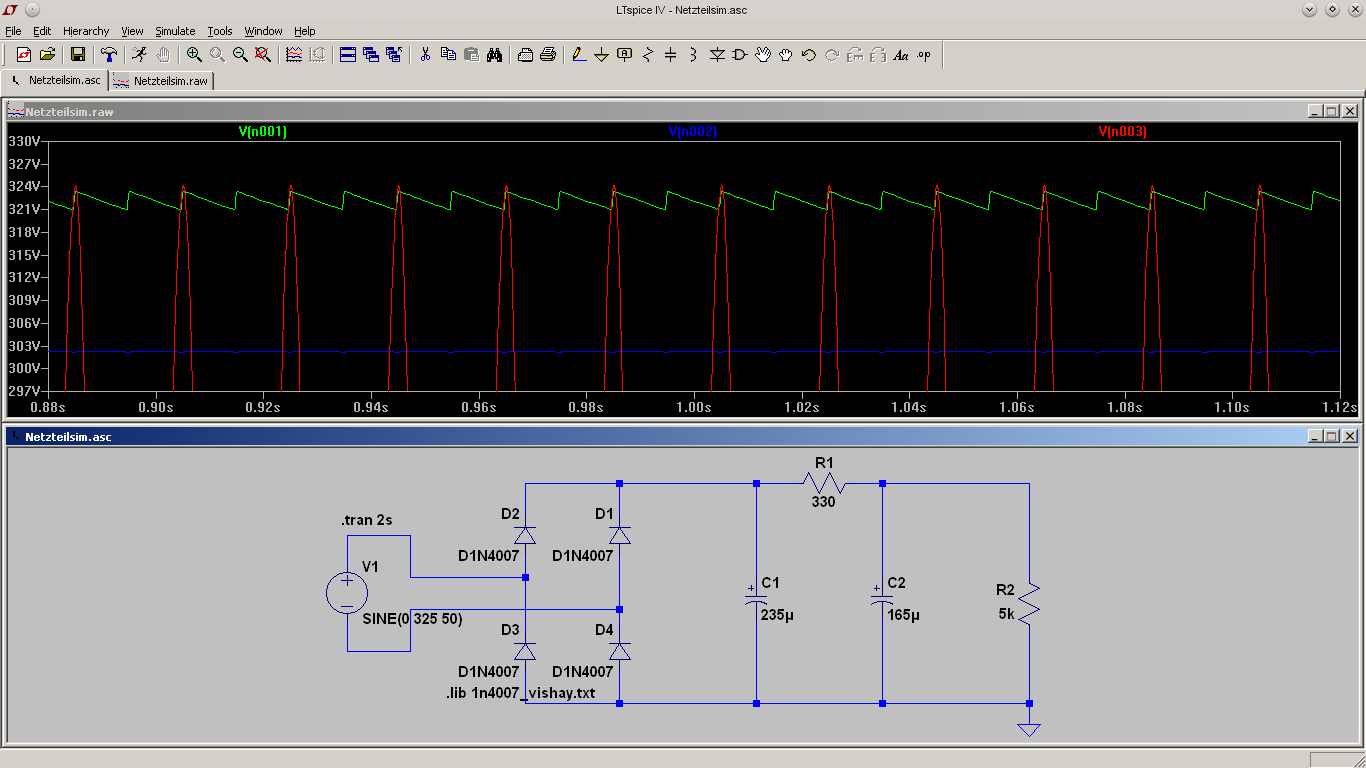Tile windows with the Tile Horizontally icon
Screen dimensions: 1366x768
(x=348, y=55)
